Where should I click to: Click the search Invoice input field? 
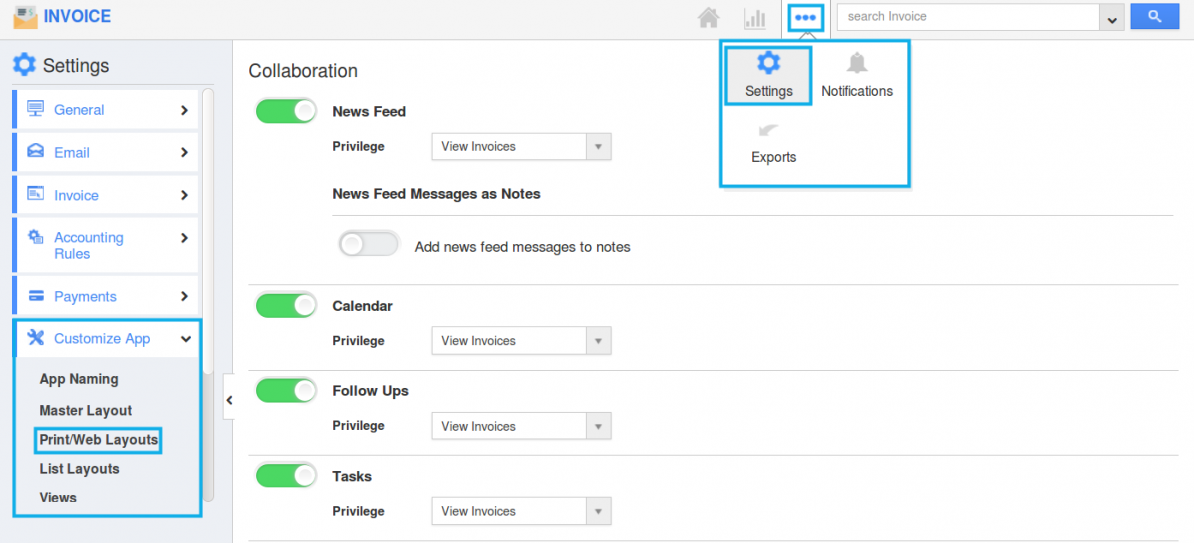click(x=967, y=17)
